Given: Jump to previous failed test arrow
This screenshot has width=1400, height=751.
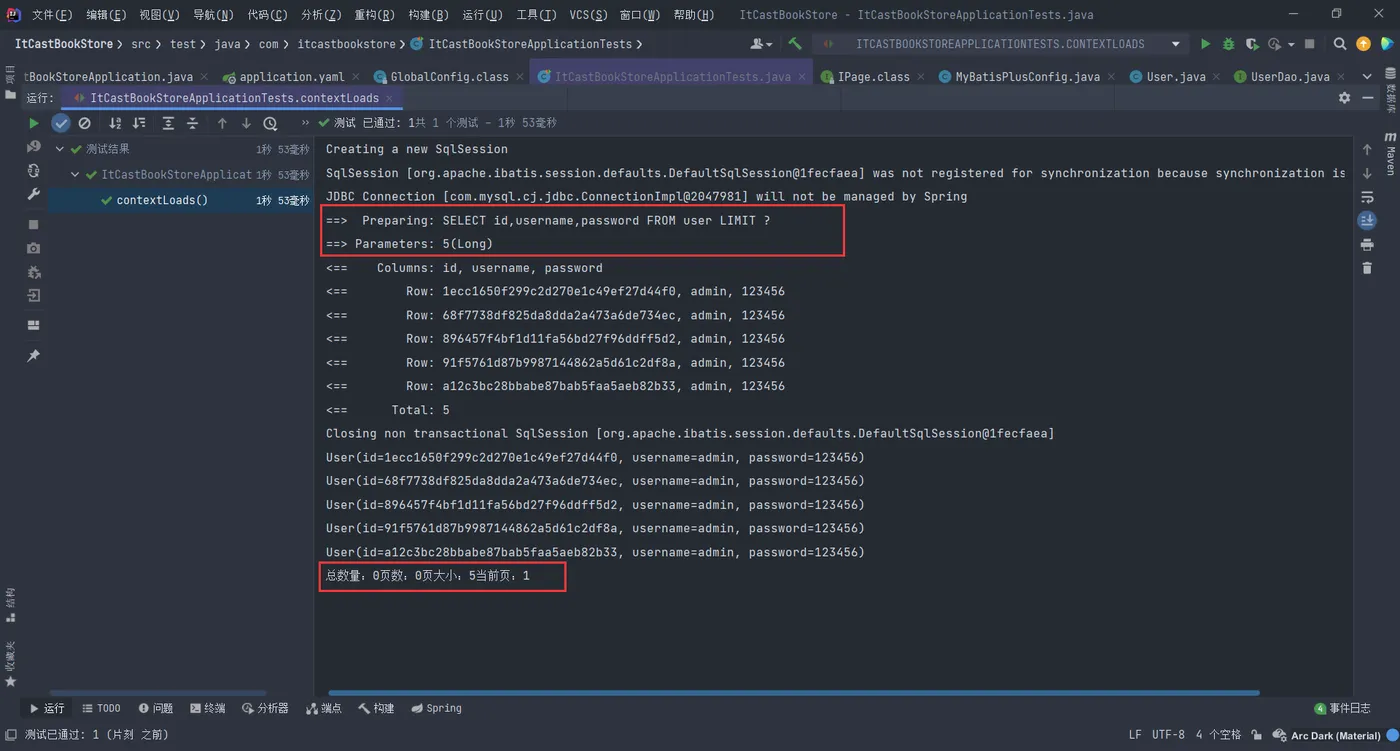Looking at the screenshot, I should tap(222, 123).
